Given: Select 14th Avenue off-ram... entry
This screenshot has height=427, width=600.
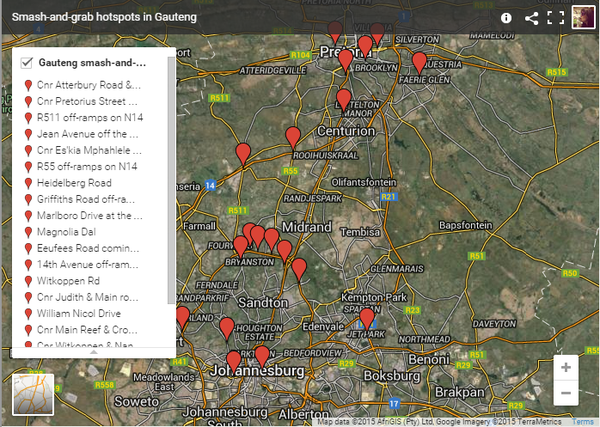Looking at the screenshot, I should pyautogui.click(x=88, y=264).
